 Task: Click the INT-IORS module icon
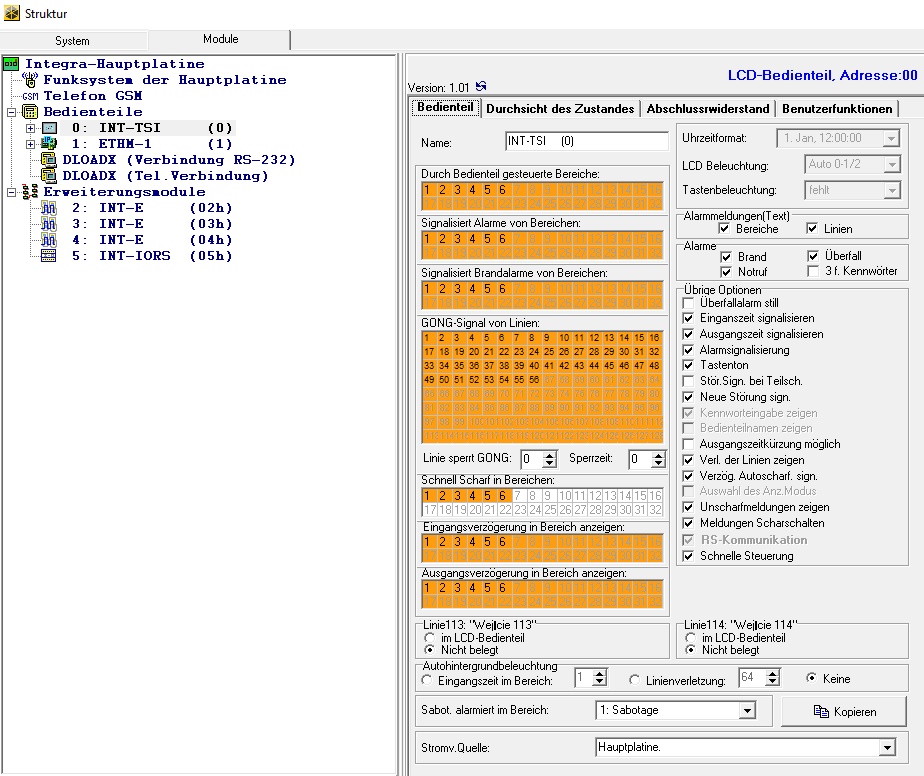click(49, 256)
